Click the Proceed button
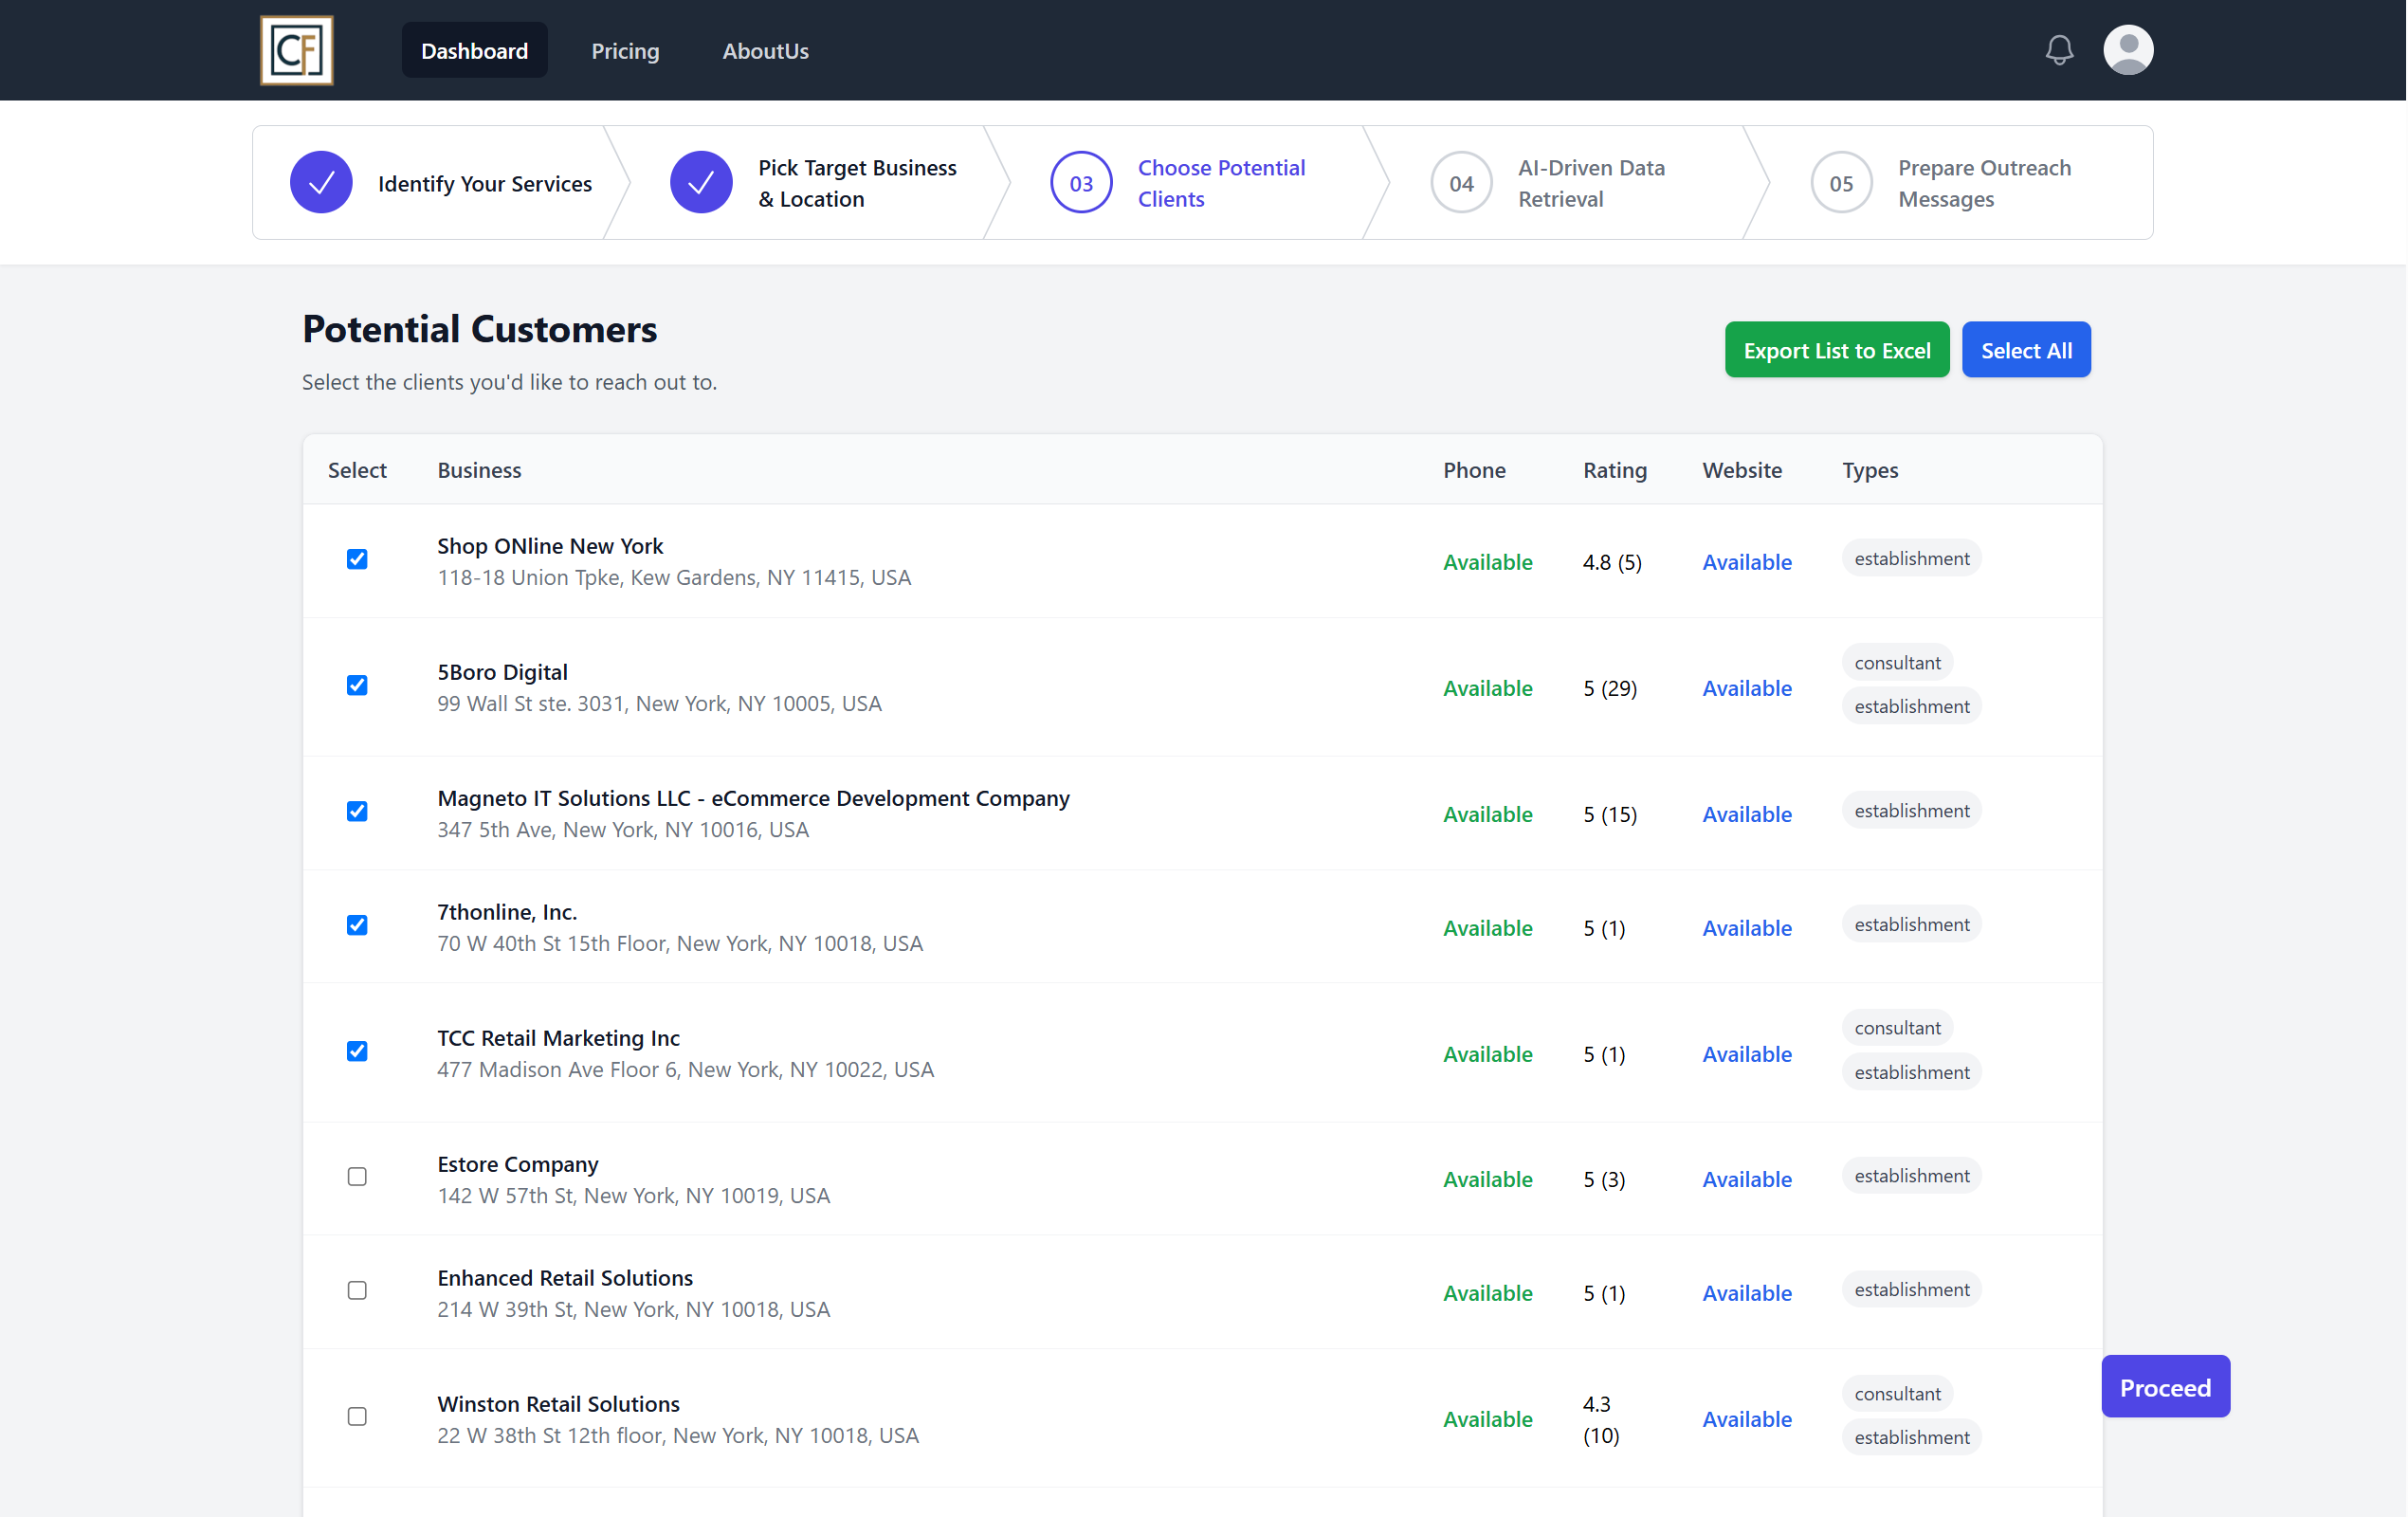 (x=2165, y=1387)
